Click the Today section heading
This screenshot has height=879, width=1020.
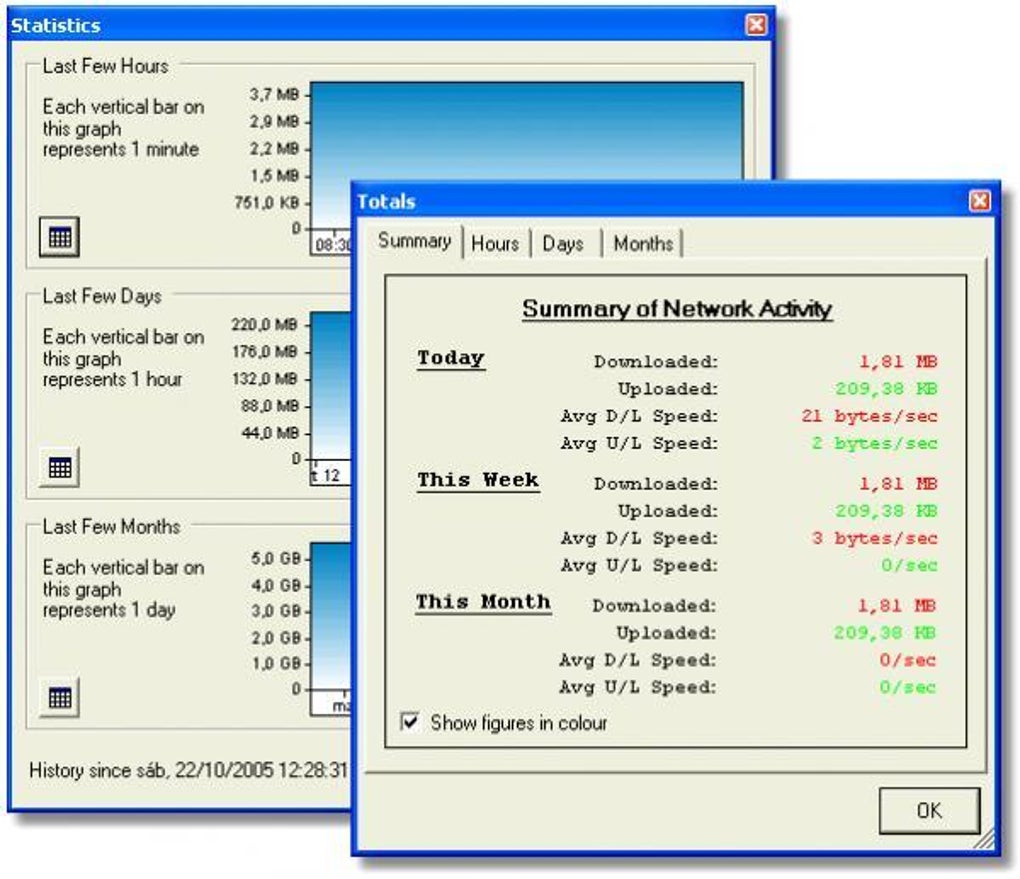[451, 358]
